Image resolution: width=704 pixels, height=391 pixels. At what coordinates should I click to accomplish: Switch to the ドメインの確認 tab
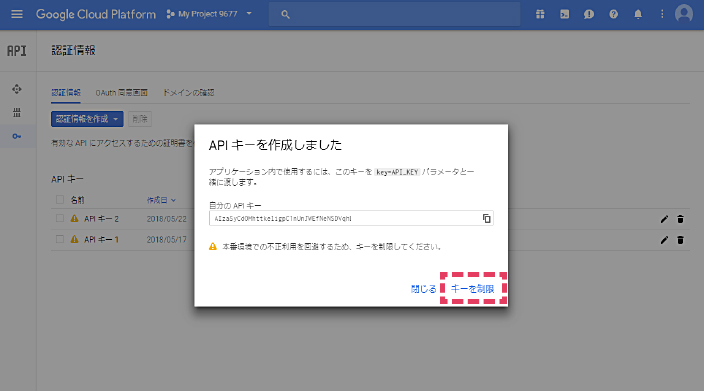click(x=188, y=92)
